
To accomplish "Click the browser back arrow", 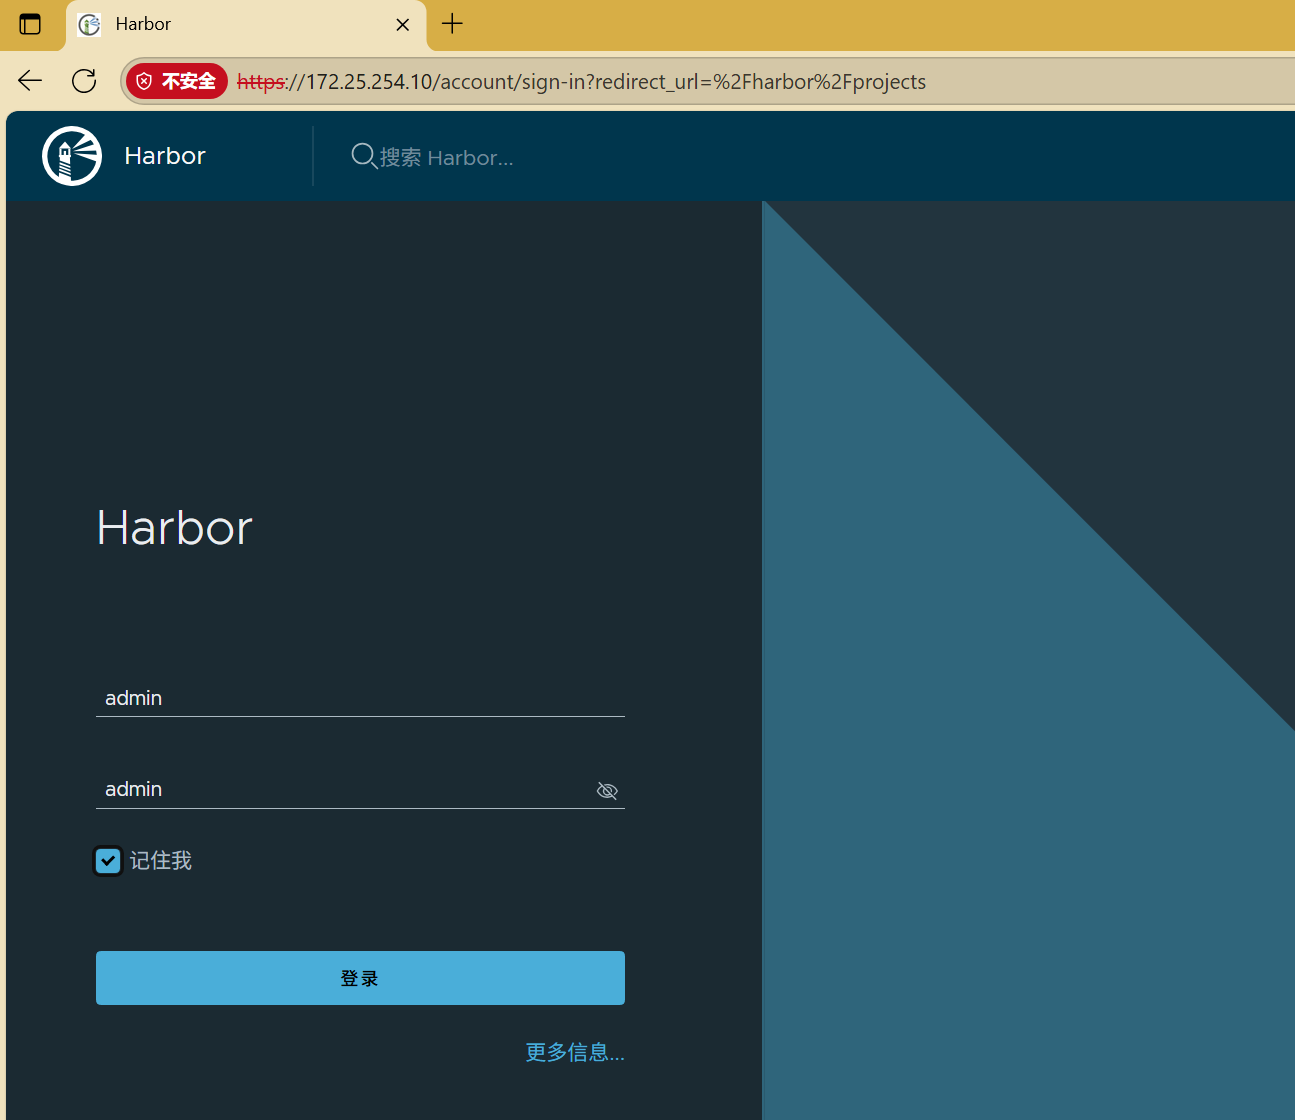I will (x=30, y=81).
